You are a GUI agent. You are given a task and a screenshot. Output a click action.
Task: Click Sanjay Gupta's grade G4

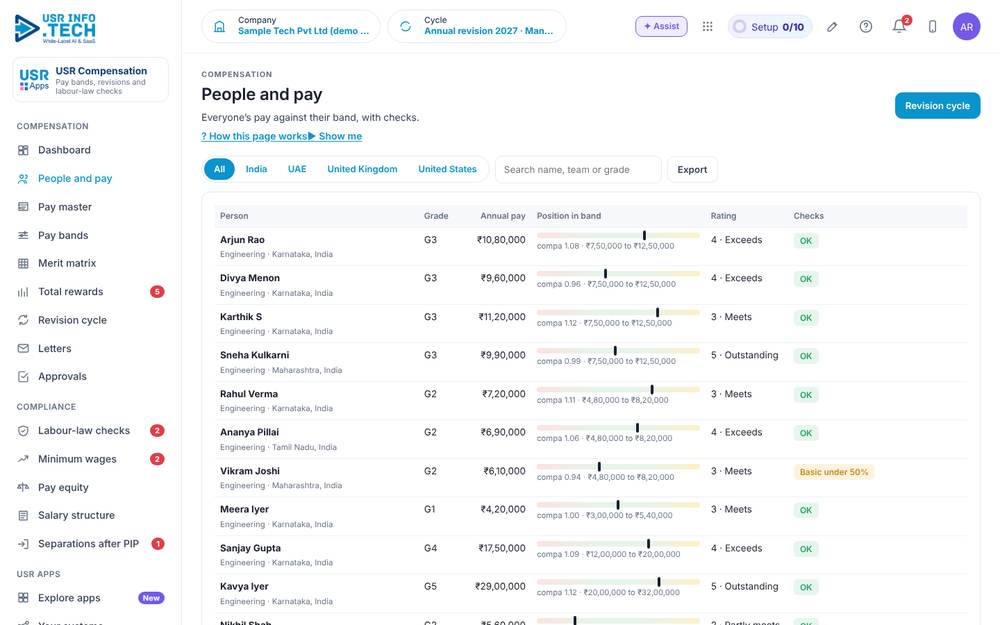[x=430, y=548]
